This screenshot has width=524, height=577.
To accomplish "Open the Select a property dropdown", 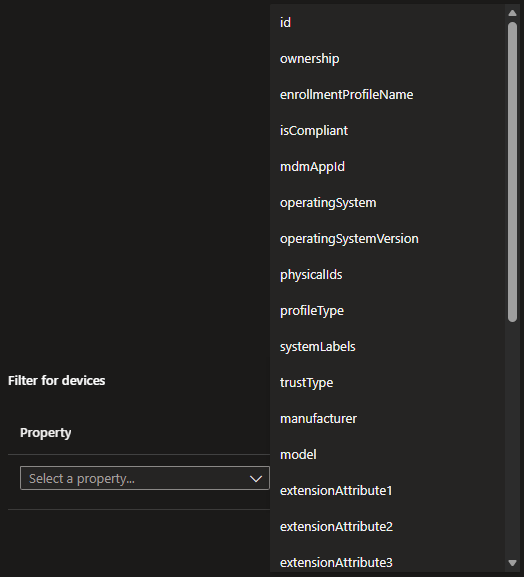I will tap(145, 478).
